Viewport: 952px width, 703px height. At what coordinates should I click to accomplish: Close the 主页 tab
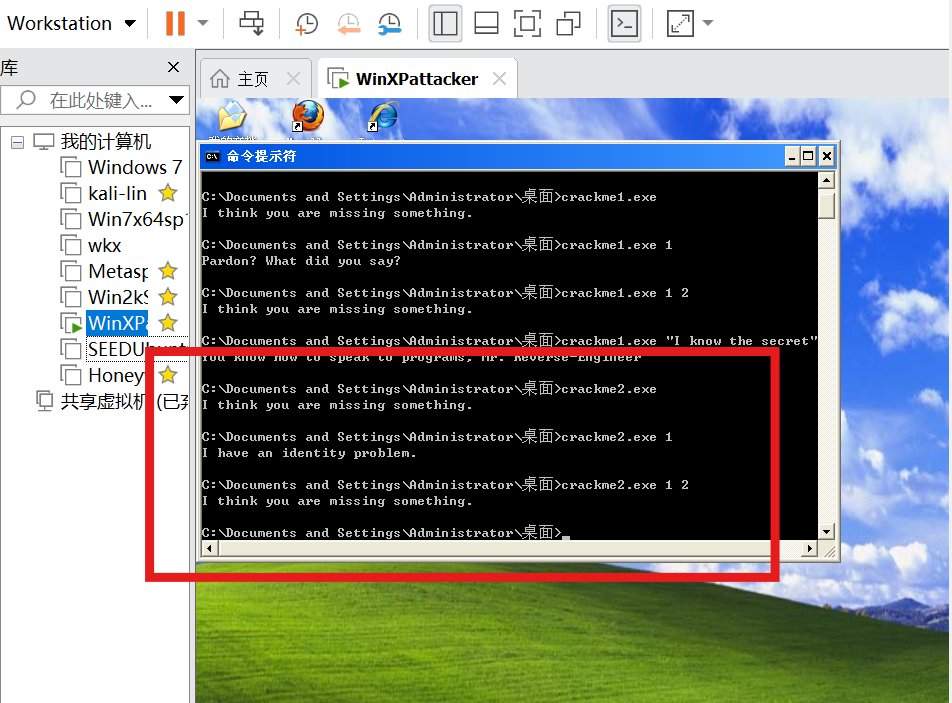(293, 78)
